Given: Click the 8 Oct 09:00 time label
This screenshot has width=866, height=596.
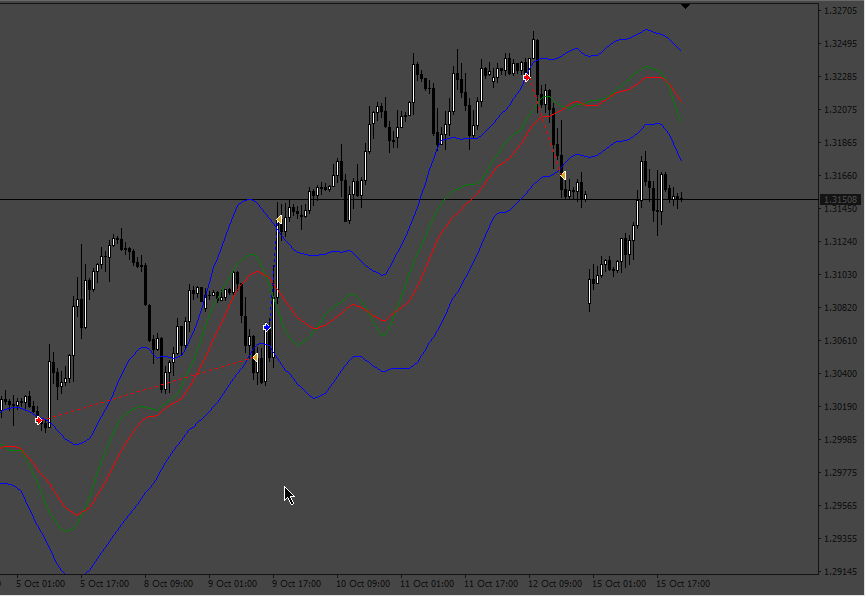Looking at the screenshot, I should click(168, 584).
